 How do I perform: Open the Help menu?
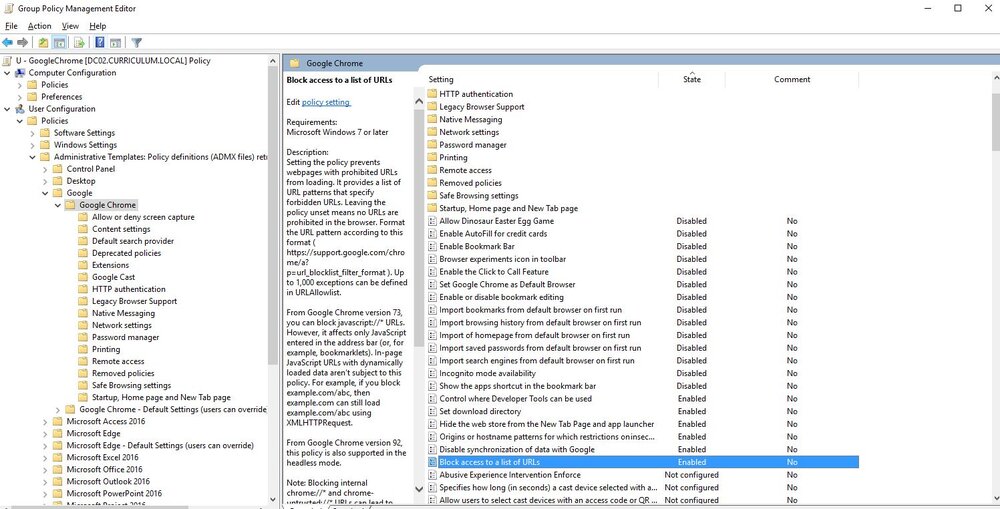click(98, 26)
